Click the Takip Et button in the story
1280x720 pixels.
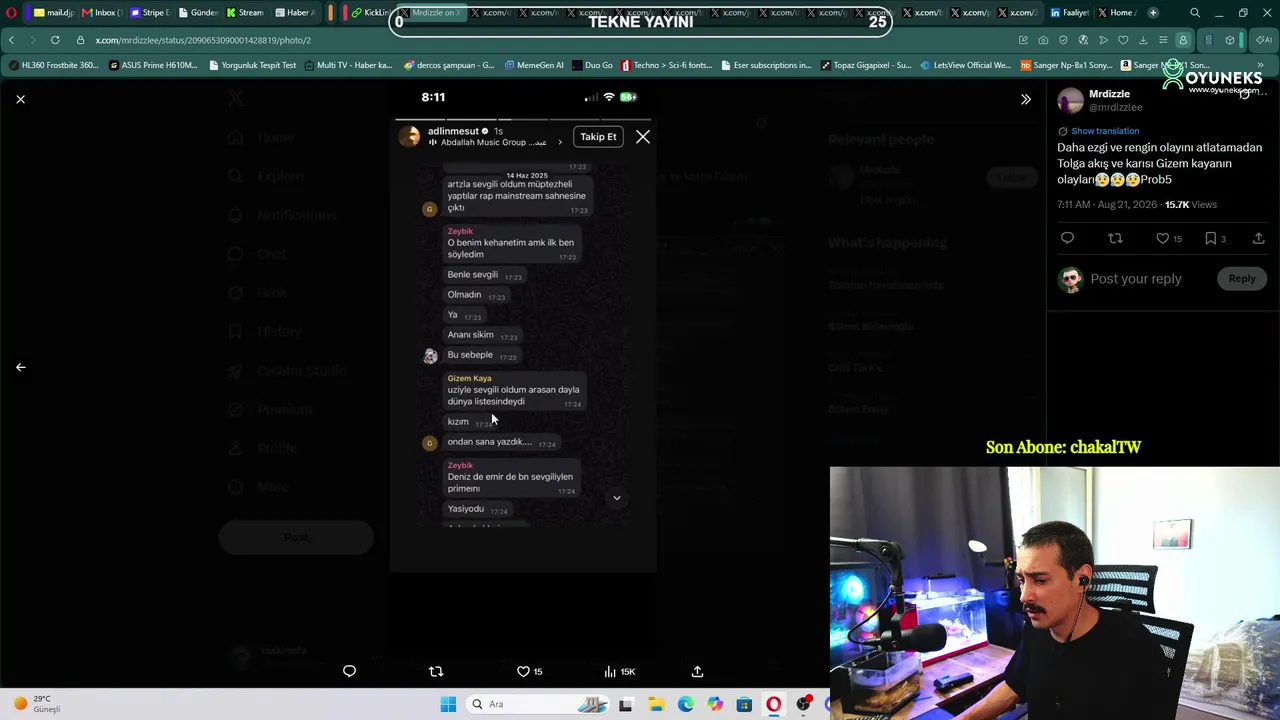point(598,137)
